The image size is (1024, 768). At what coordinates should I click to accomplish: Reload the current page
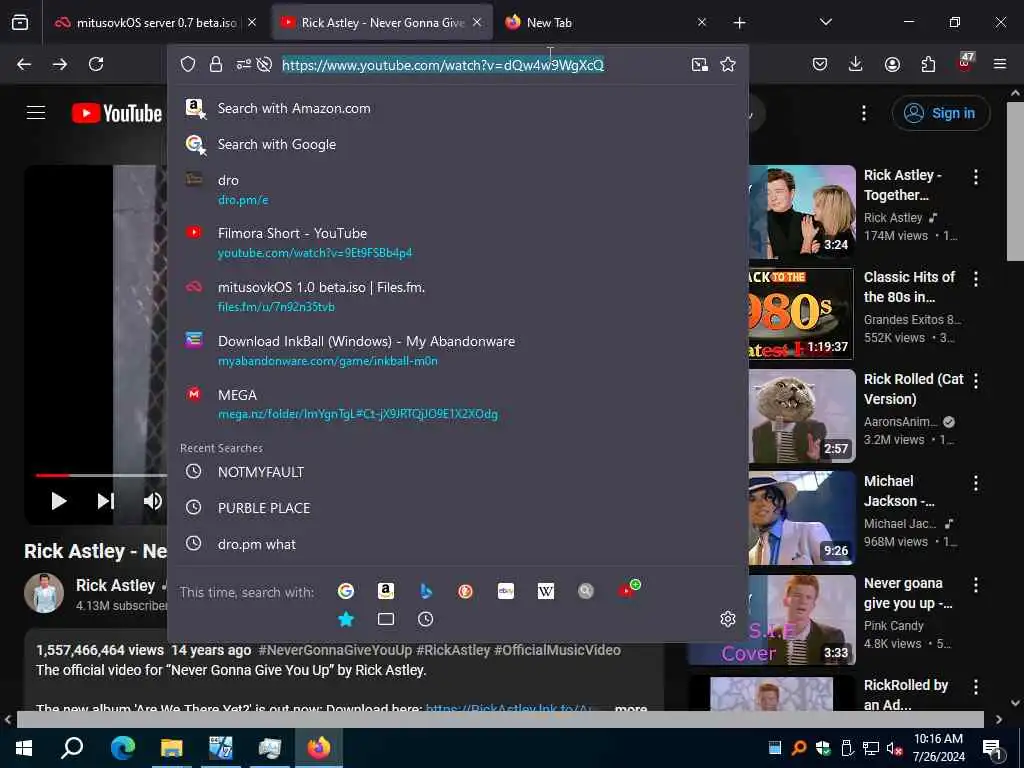(x=96, y=64)
